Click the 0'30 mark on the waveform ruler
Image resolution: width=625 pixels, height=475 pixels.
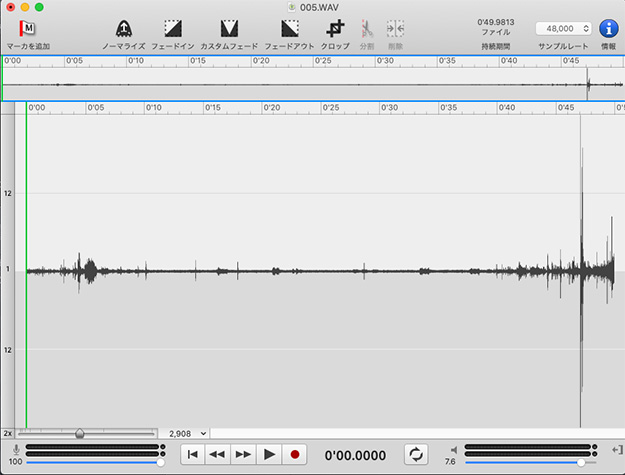[x=389, y=107]
